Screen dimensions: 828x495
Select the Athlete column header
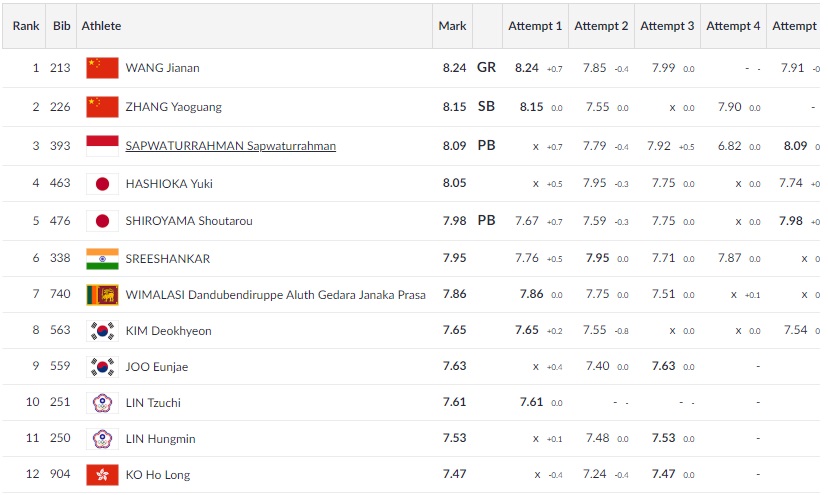click(x=101, y=26)
